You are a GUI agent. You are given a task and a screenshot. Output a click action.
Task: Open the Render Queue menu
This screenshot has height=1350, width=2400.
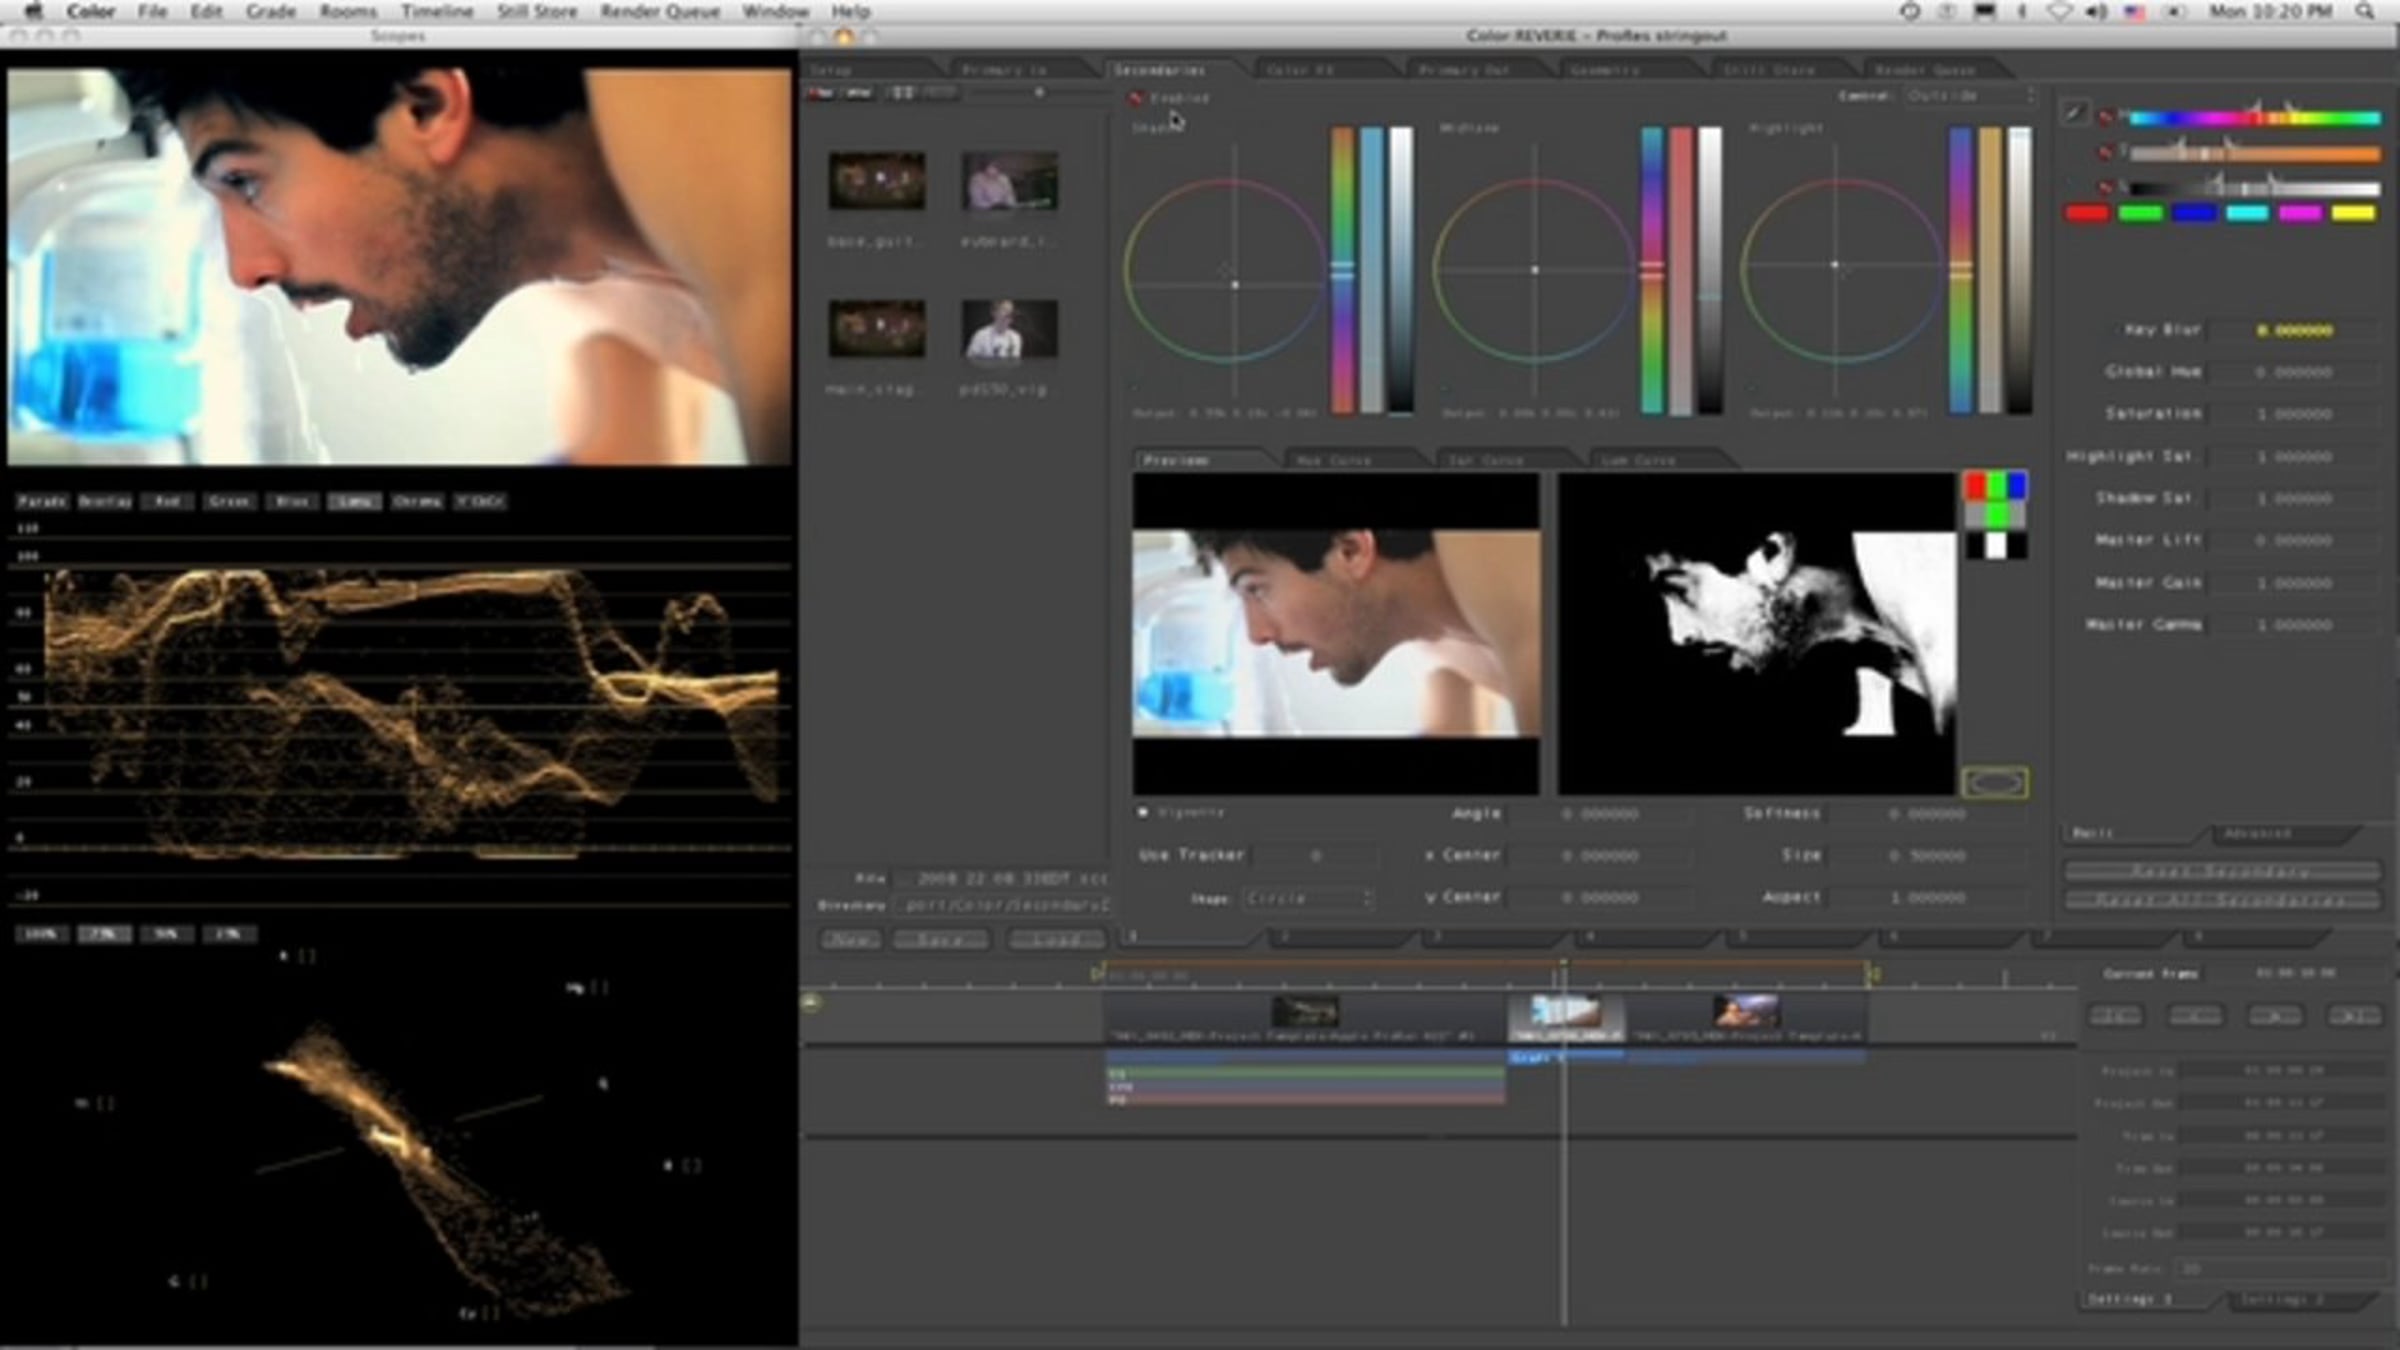[x=659, y=11]
